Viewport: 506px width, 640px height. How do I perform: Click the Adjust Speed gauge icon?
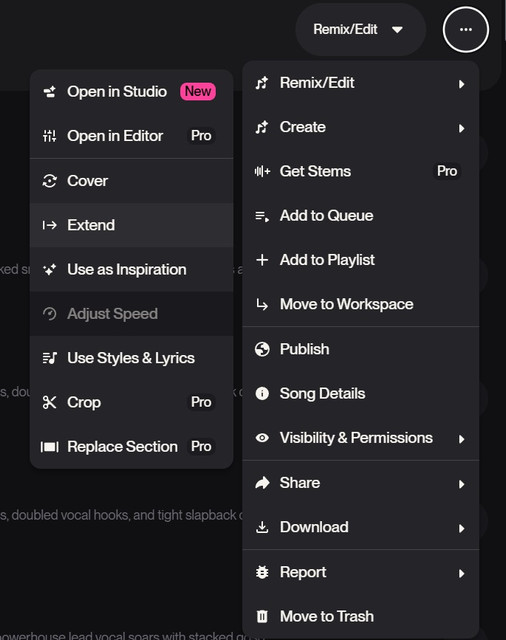(50, 314)
